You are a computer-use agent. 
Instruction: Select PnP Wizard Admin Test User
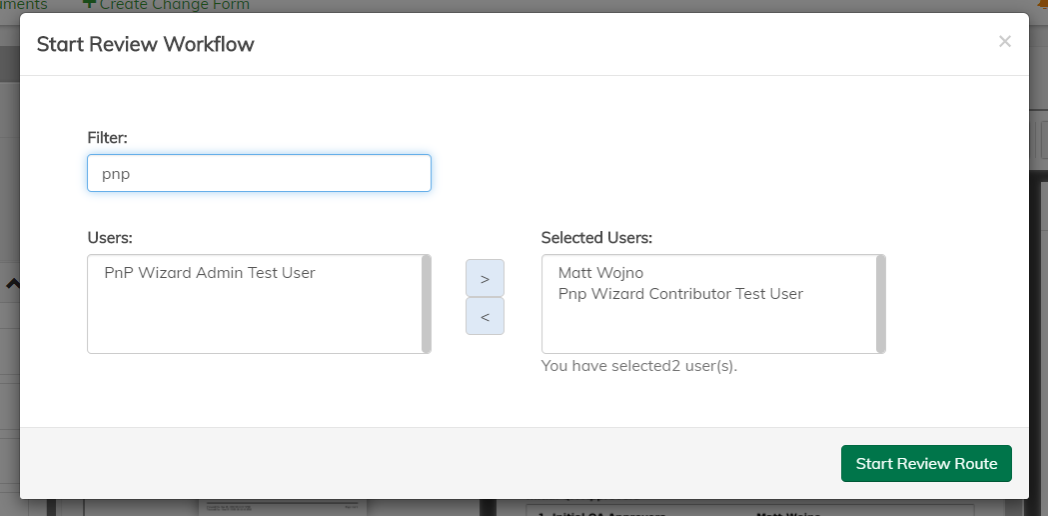click(209, 272)
